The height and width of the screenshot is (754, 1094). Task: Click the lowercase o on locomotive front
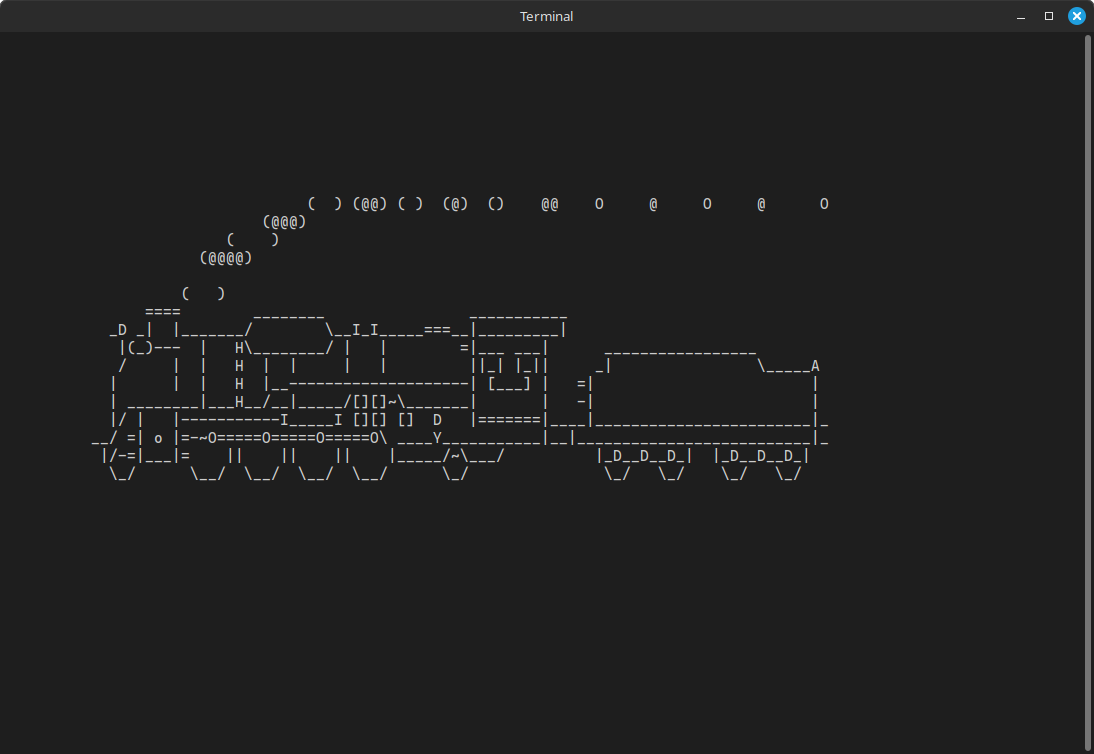(x=158, y=439)
